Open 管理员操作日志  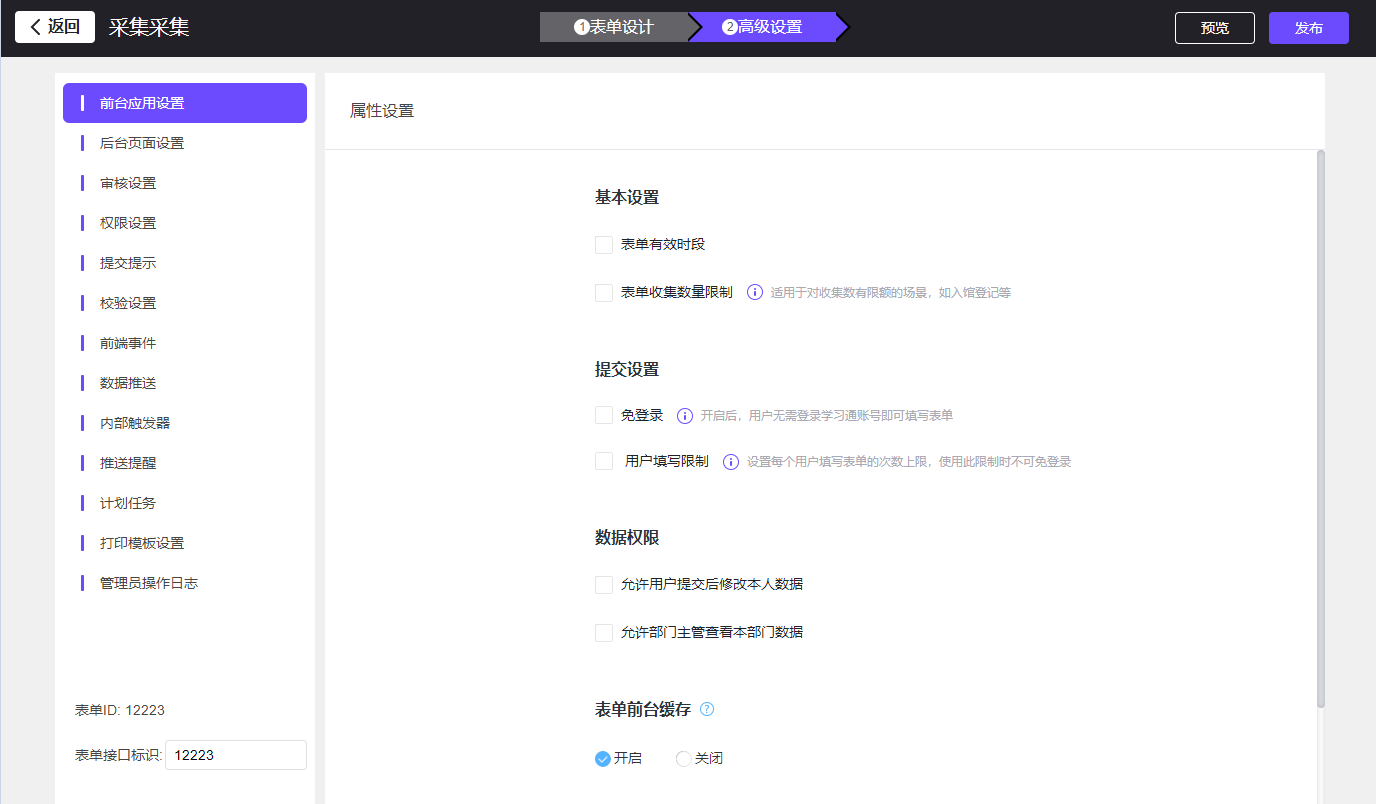[185, 583]
